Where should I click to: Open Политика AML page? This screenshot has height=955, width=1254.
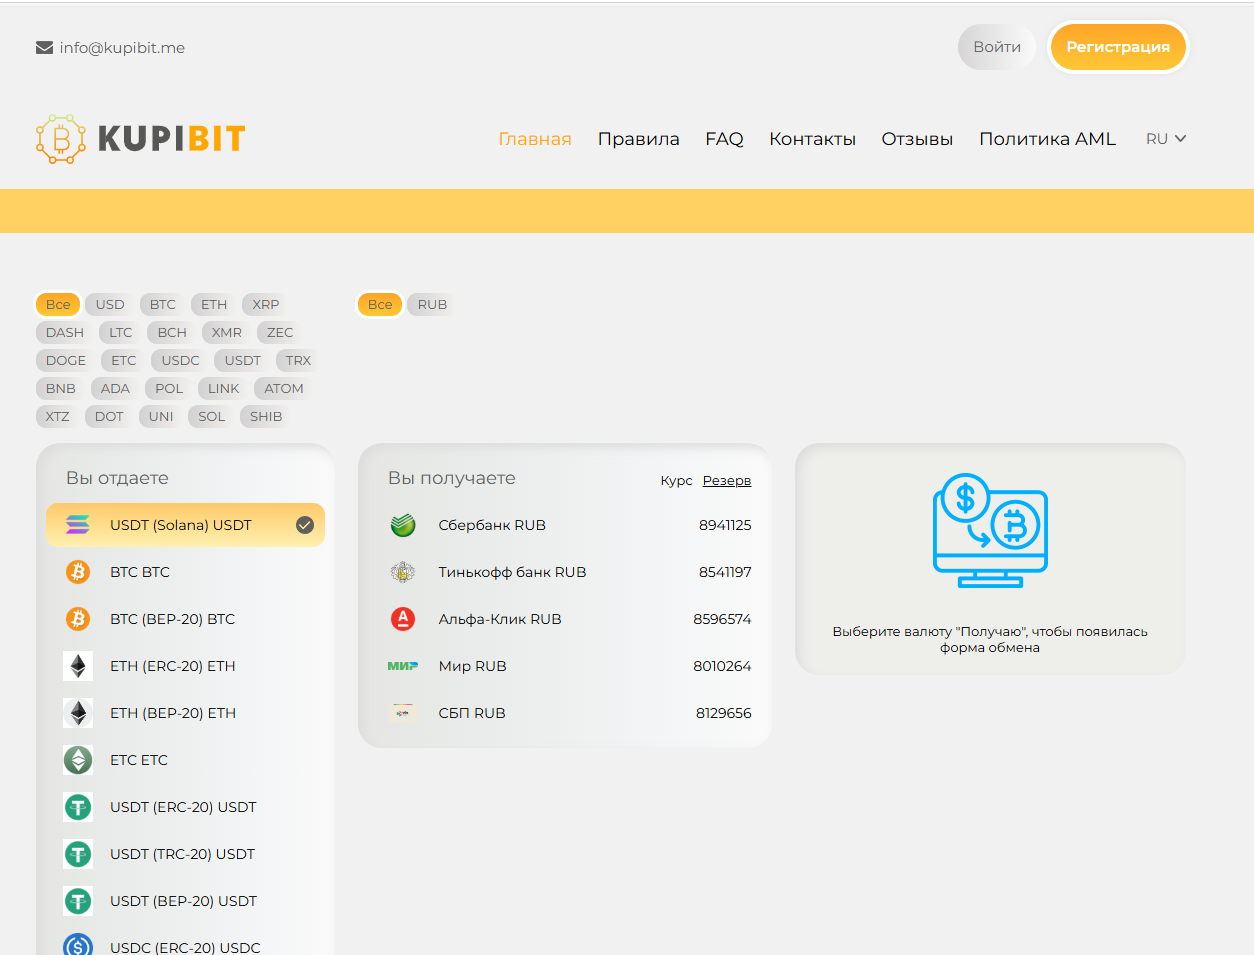tap(1047, 139)
